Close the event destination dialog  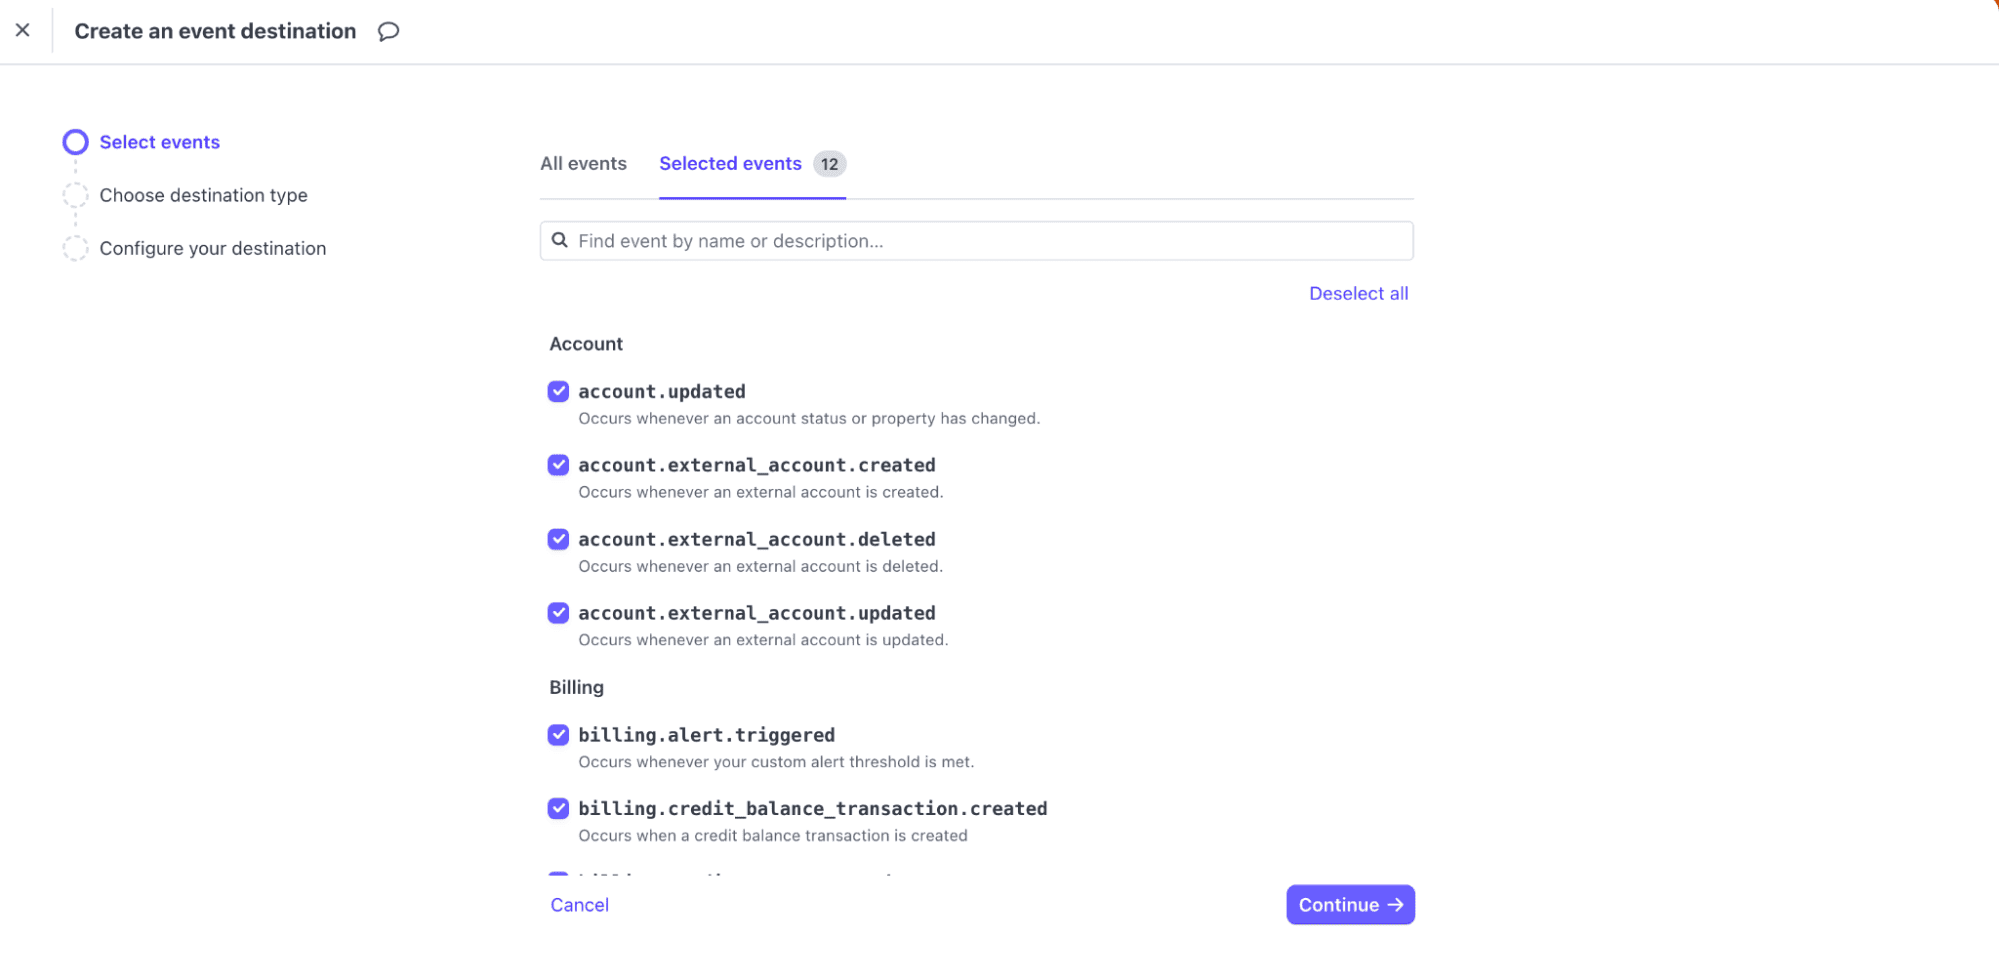coord(23,30)
